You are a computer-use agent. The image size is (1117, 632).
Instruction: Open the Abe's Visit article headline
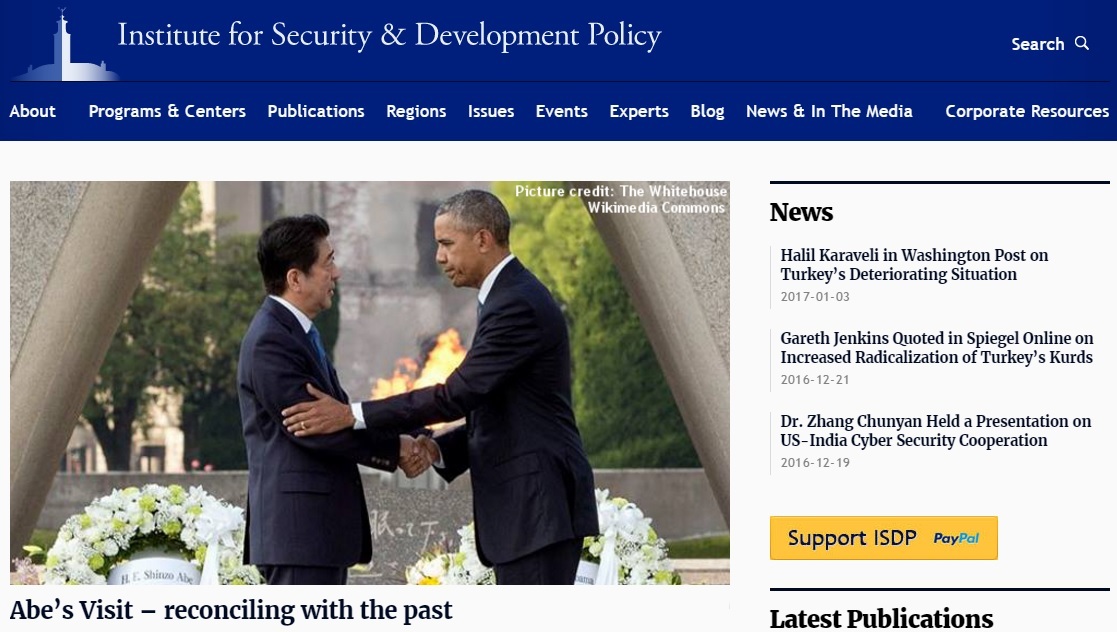coord(231,611)
